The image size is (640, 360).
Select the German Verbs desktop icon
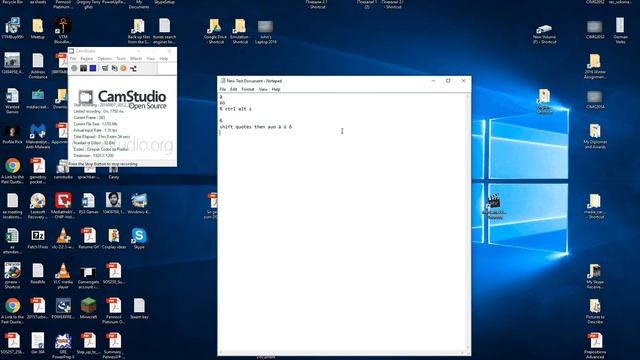click(x=620, y=31)
